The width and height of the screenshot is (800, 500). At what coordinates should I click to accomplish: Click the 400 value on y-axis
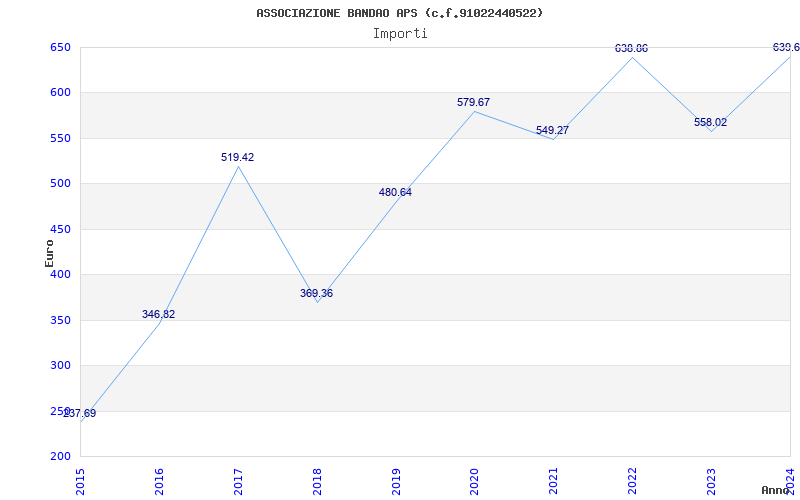pyautogui.click(x=60, y=274)
